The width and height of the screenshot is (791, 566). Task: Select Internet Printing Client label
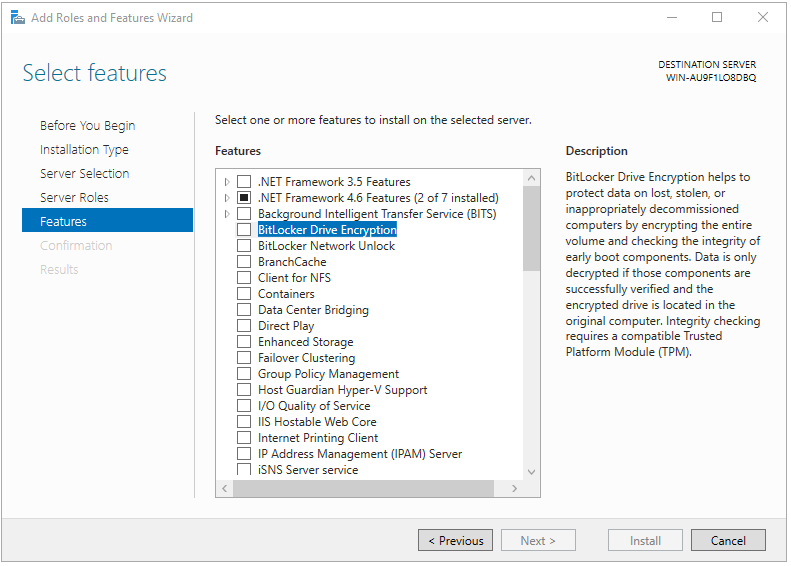pos(318,438)
